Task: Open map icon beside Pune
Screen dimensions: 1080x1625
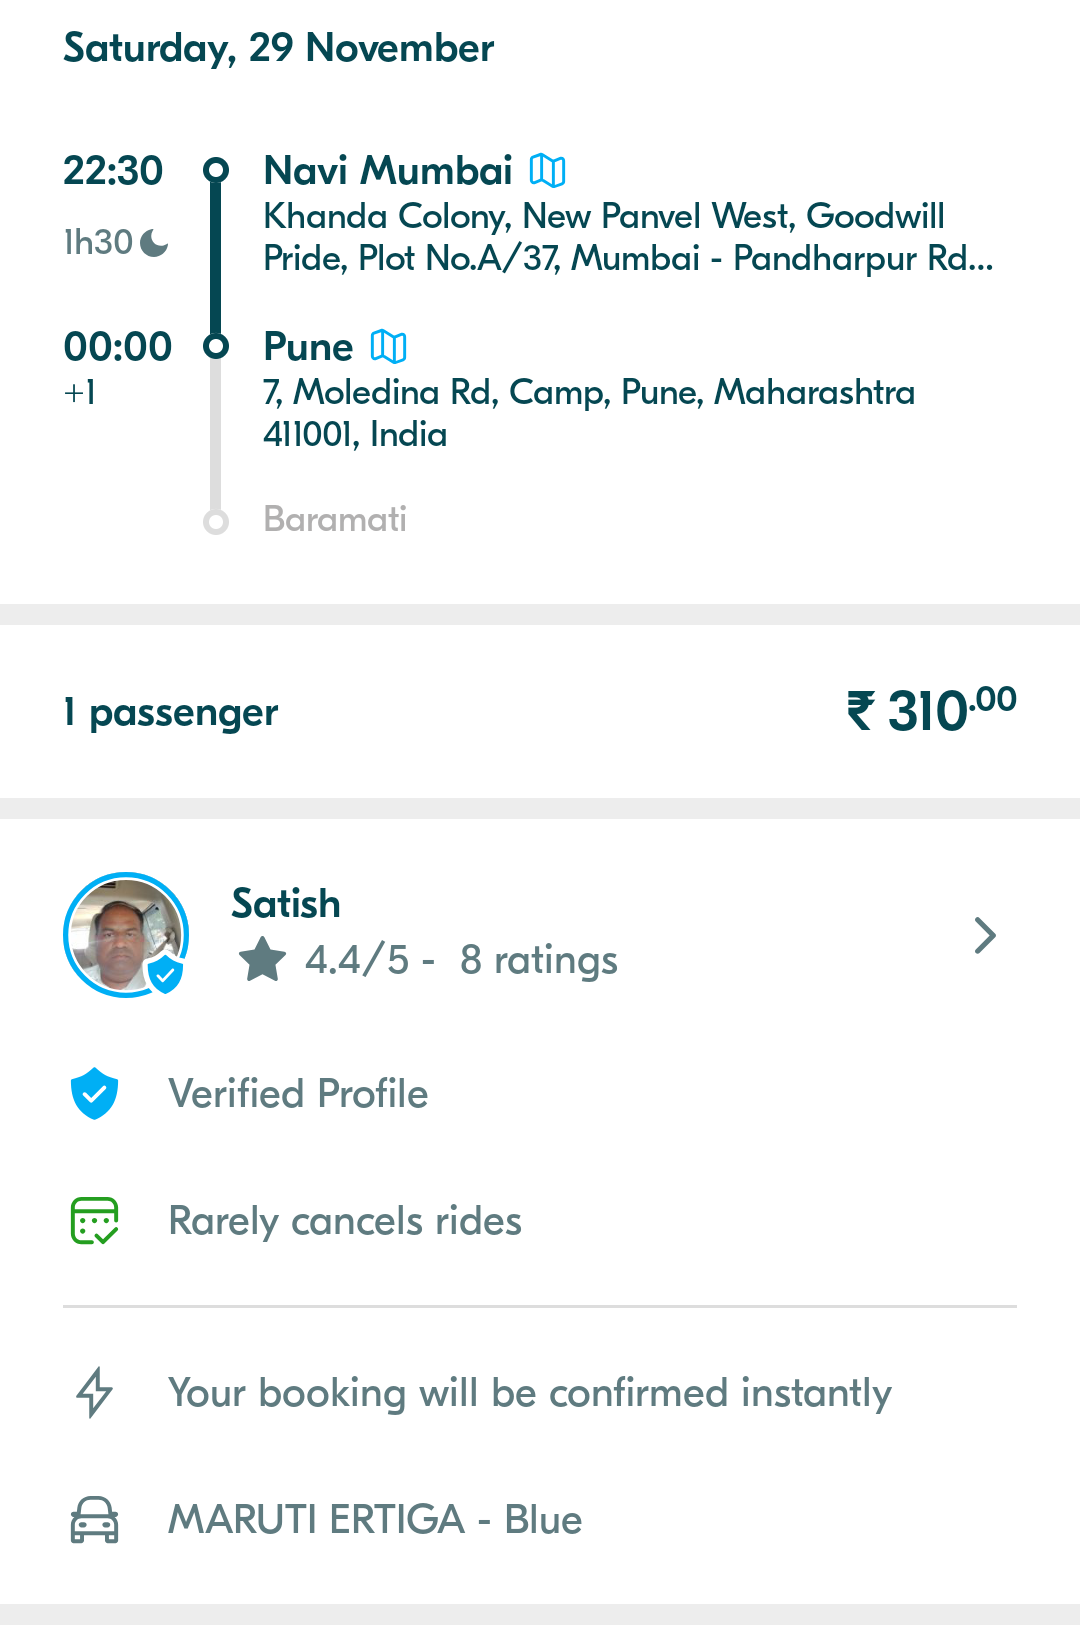Action: 388,347
